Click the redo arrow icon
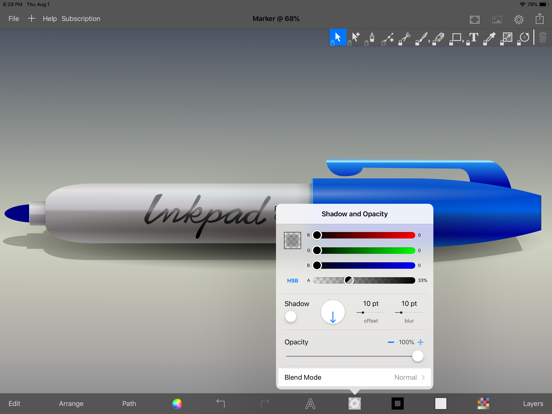The width and height of the screenshot is (552, 414). coord(265,403)
